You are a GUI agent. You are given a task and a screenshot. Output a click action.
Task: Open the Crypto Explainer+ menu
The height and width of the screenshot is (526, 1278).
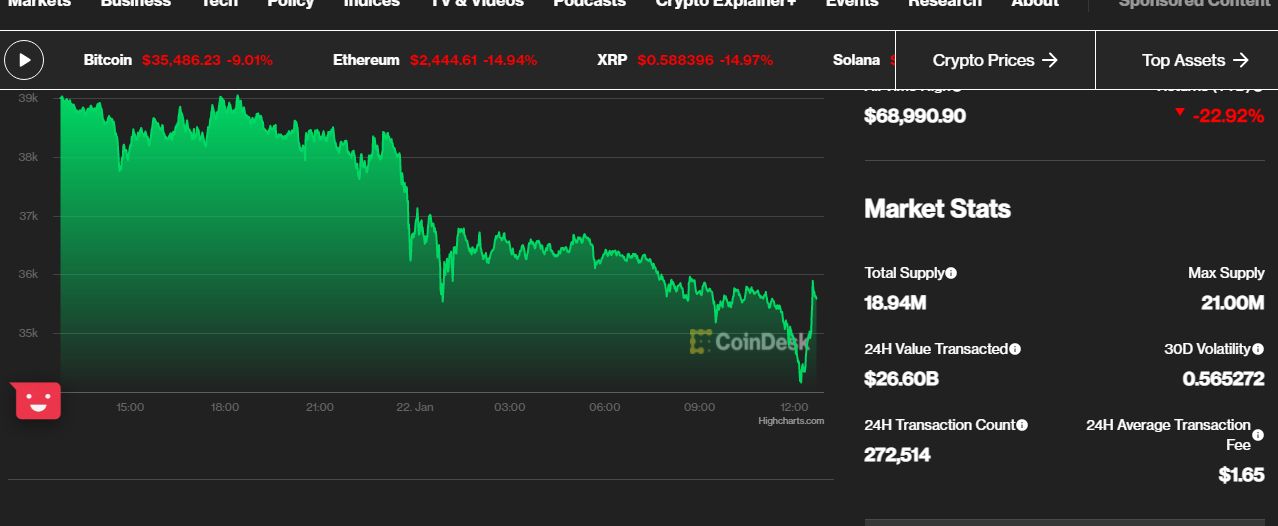pos(726,3)
